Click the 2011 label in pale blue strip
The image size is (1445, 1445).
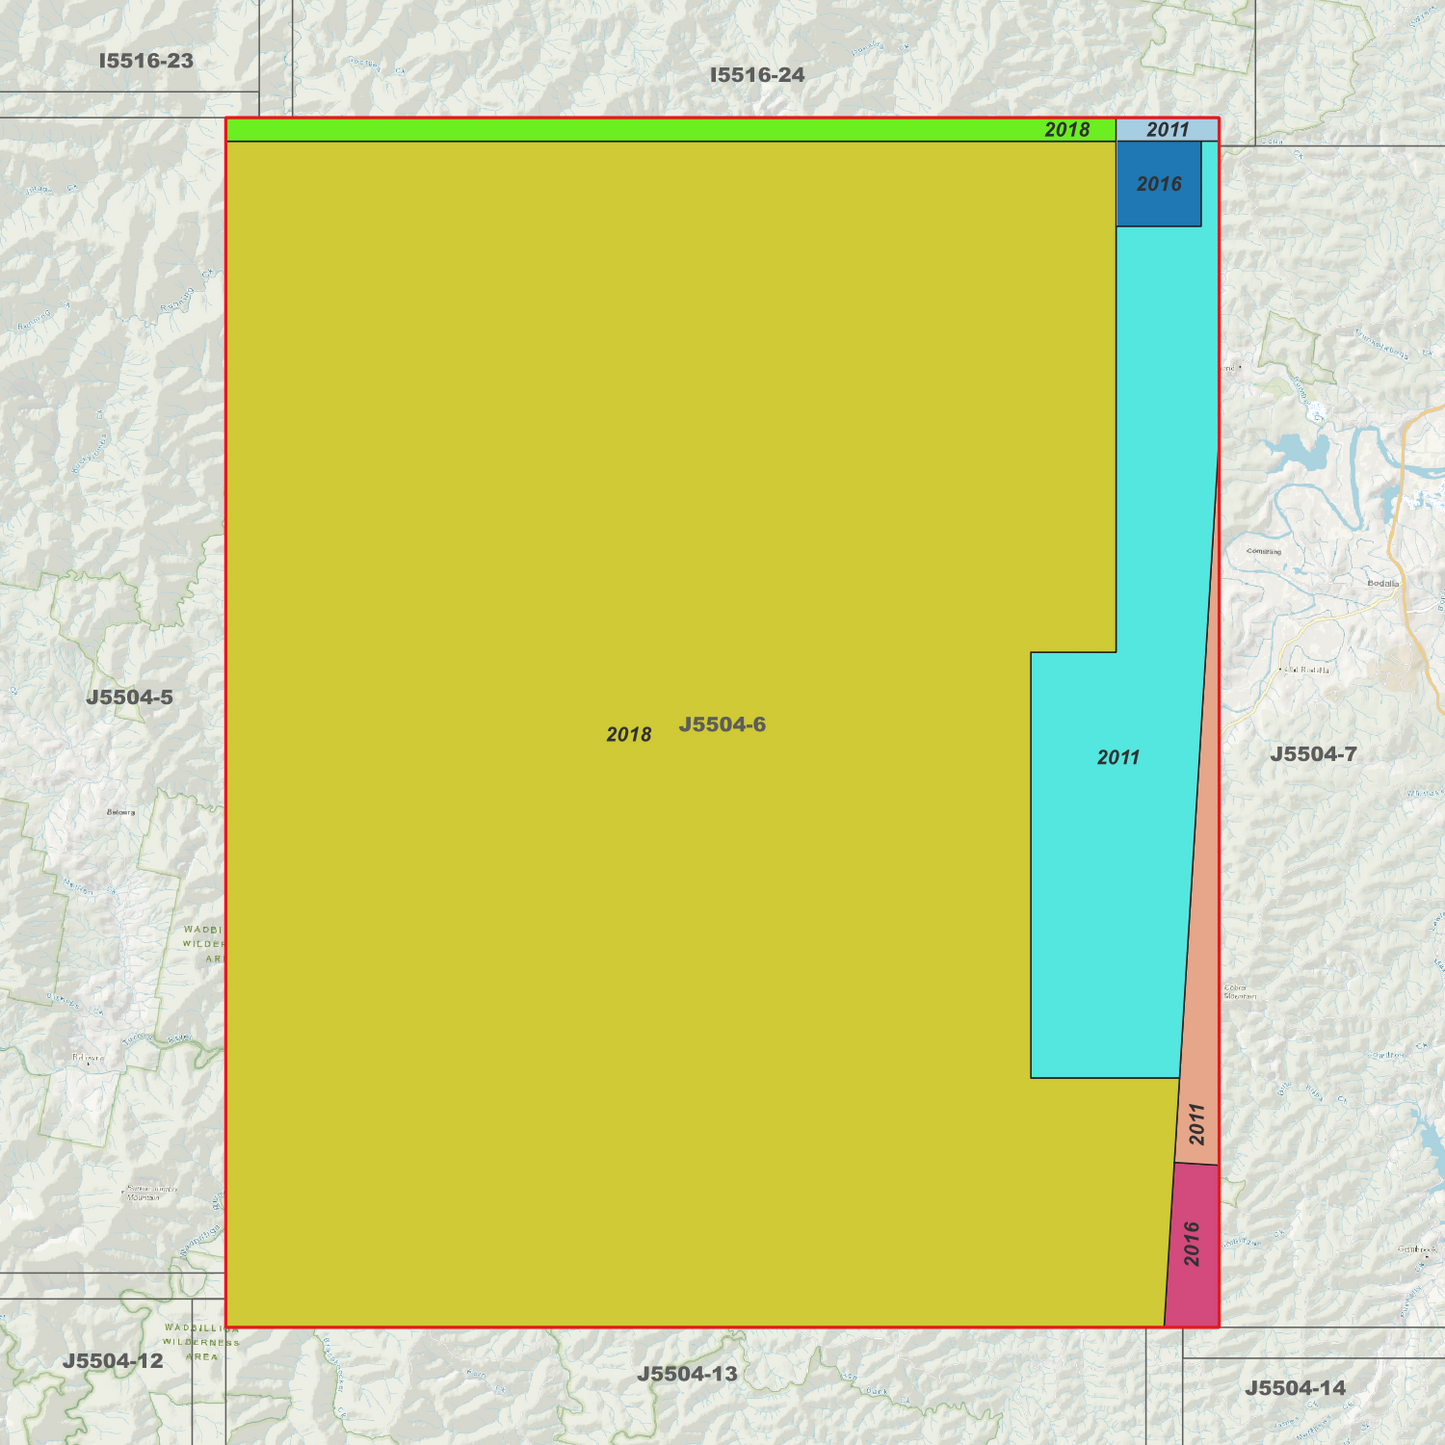point(1168,130)
